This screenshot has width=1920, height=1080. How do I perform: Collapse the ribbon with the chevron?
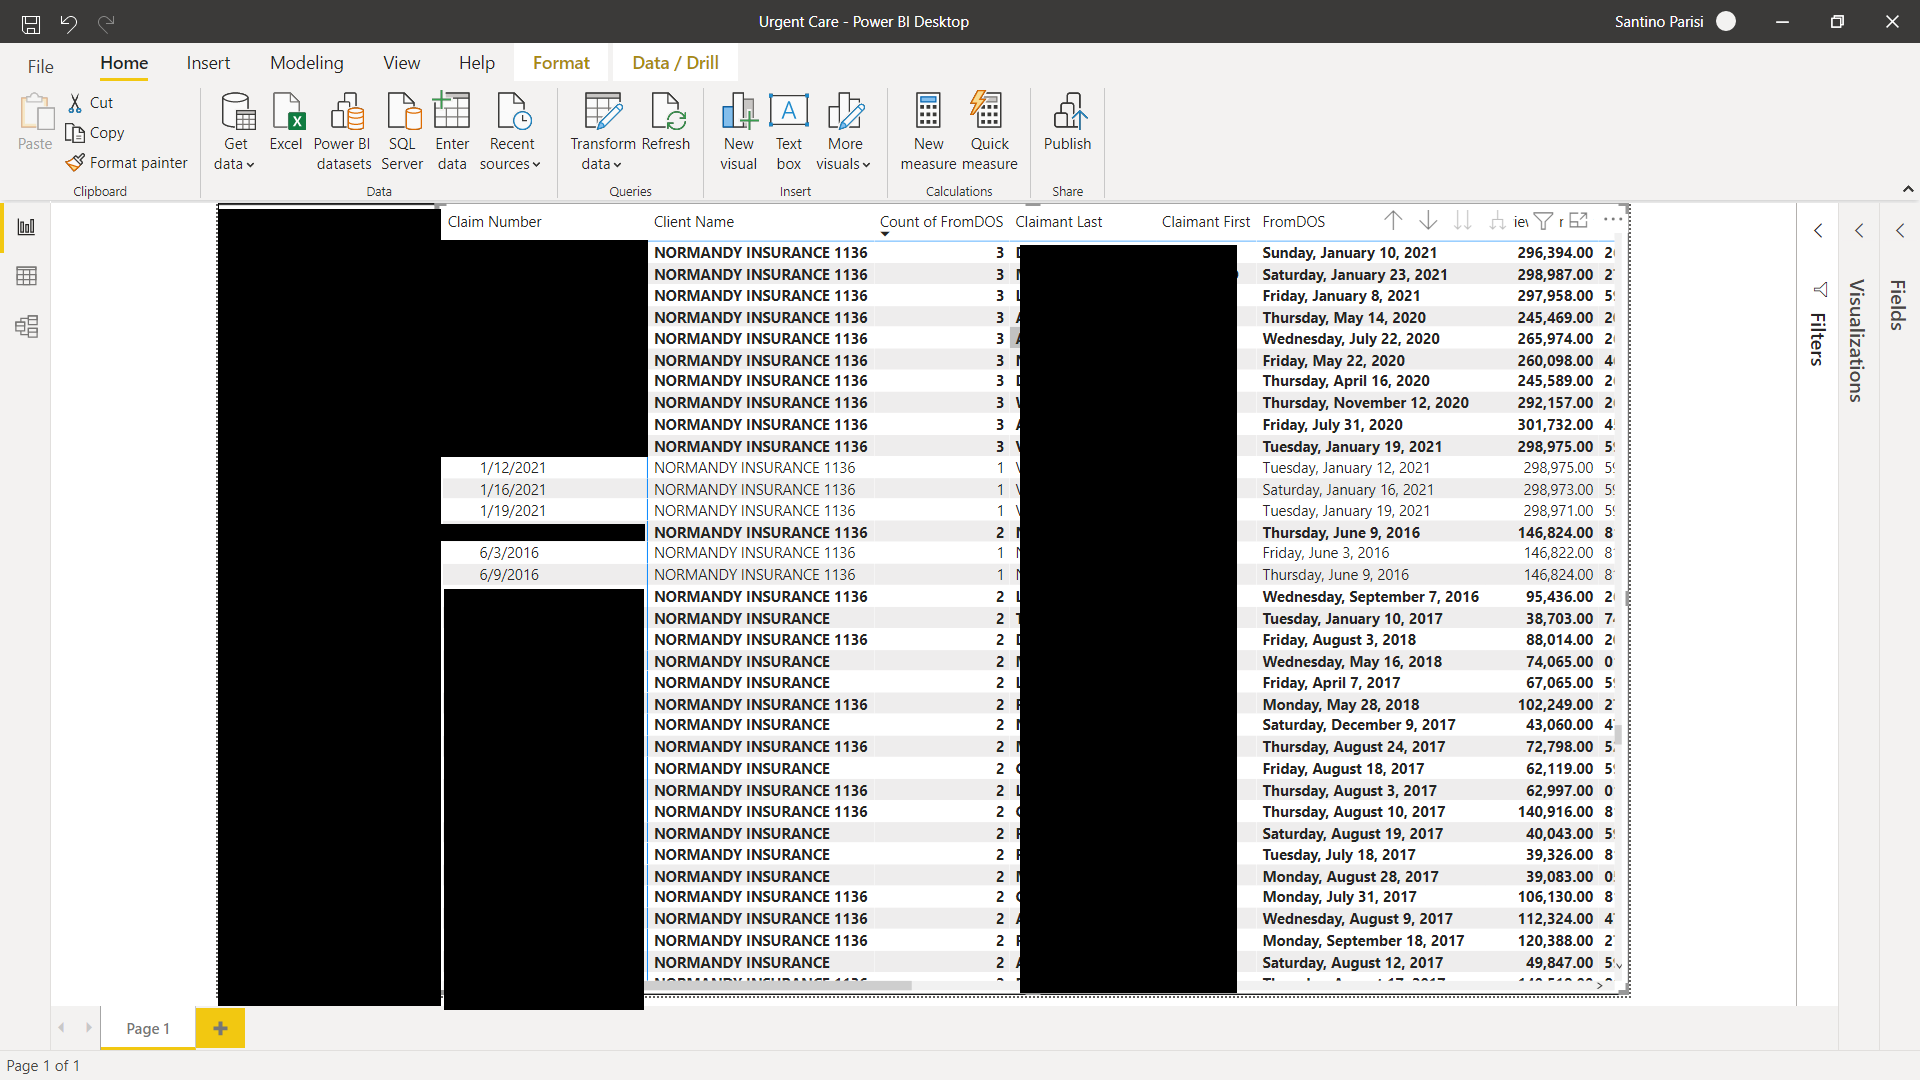click(1908, 189)
